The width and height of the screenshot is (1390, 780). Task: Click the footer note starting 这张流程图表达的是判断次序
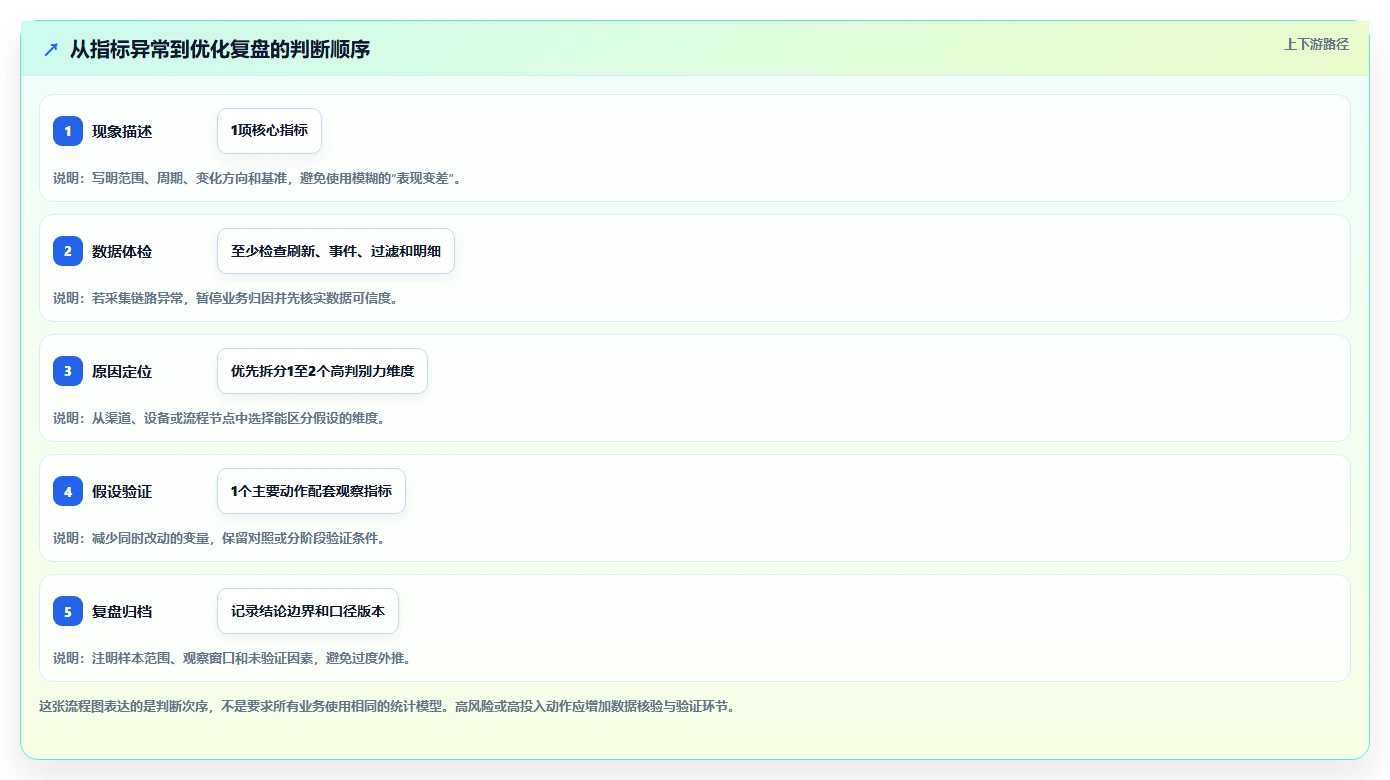(390, 706)
